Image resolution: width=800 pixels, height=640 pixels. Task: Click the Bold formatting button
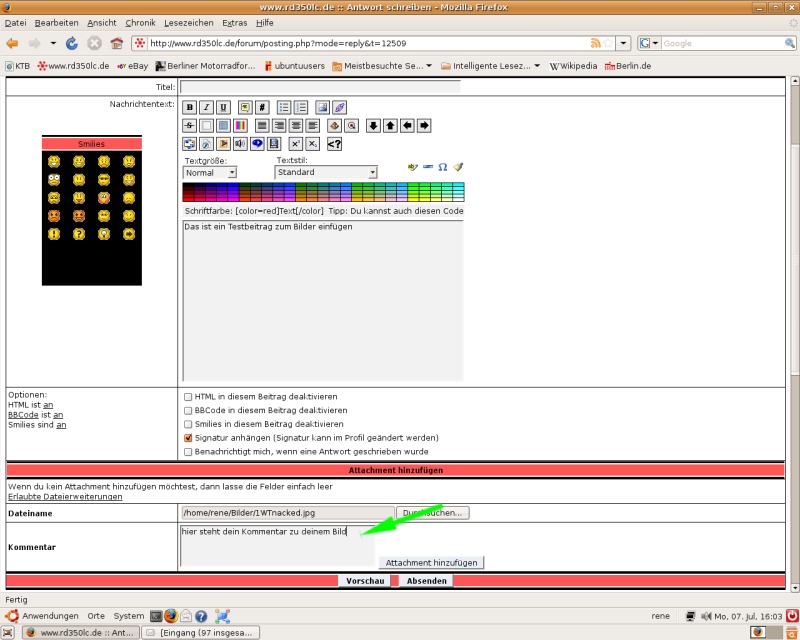click(x=190, y=107)
